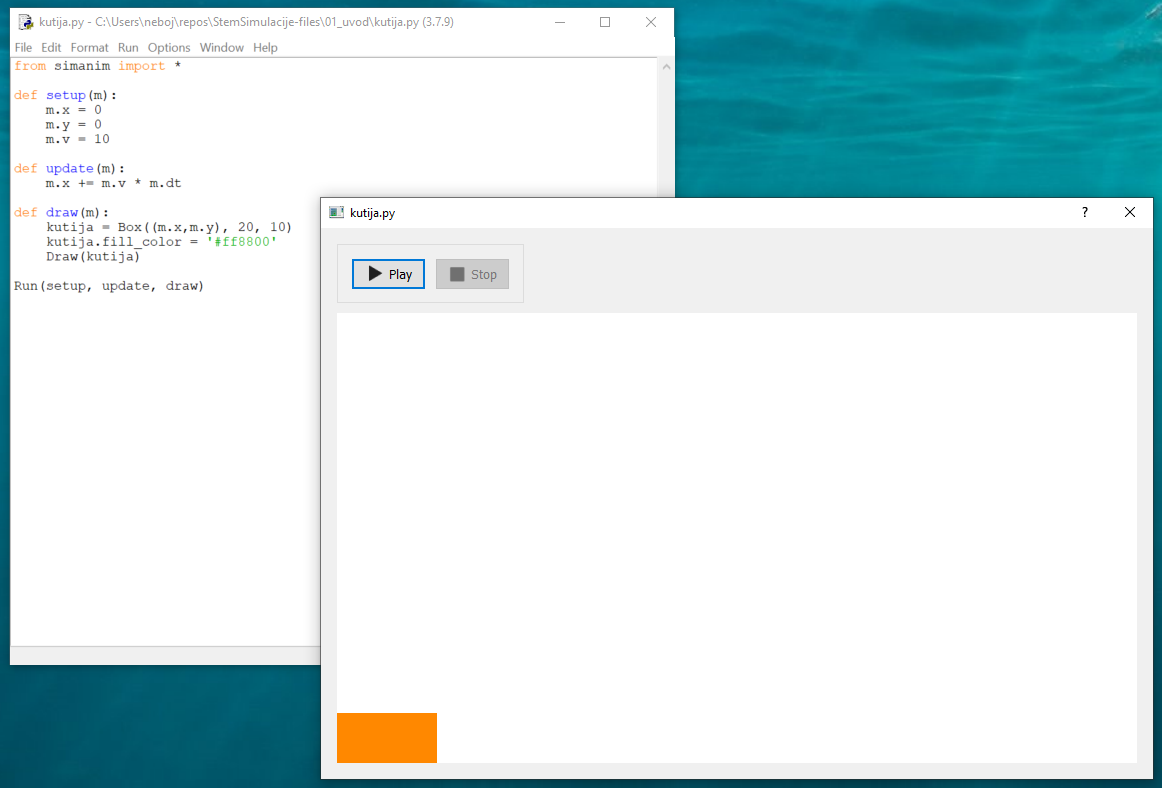
Task: Click the simulation window's title bar icon
Action: click(336, 213)
